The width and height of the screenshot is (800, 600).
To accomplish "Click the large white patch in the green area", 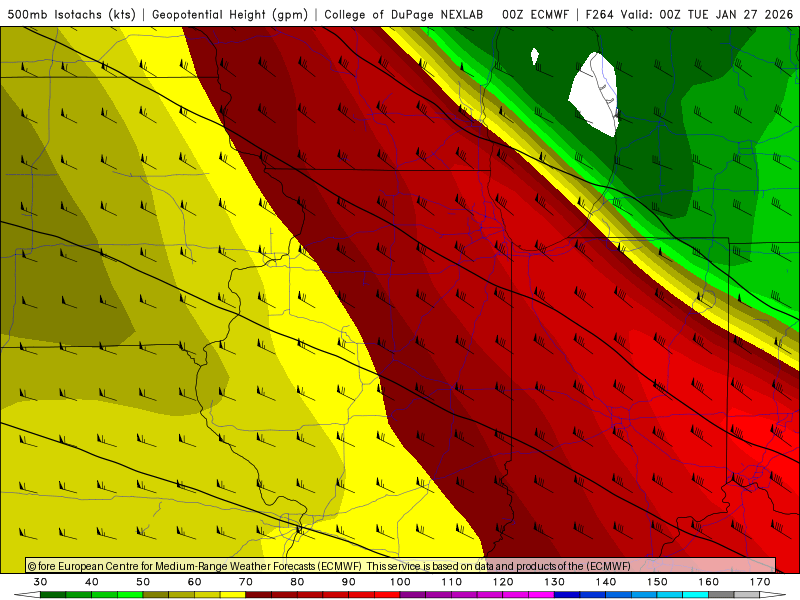I will 595,94.
